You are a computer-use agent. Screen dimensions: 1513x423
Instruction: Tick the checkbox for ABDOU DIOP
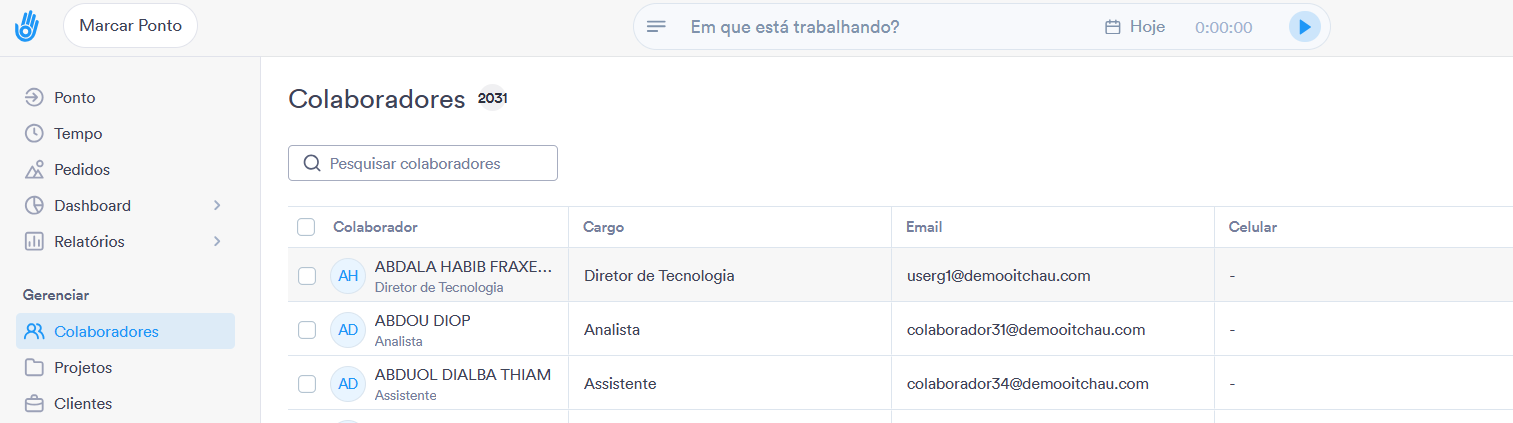click(x=307, y=330)
